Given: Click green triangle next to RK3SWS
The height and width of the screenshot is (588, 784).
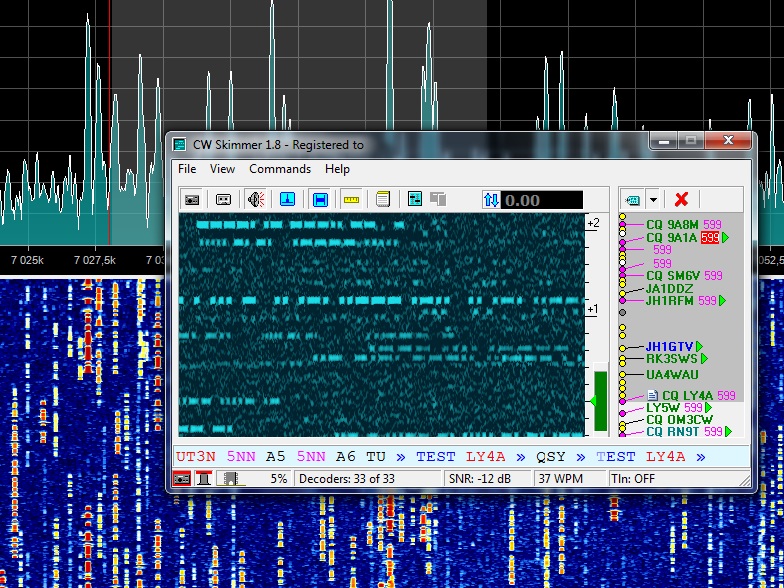Looking at the screenshot, I should (704, 358).
